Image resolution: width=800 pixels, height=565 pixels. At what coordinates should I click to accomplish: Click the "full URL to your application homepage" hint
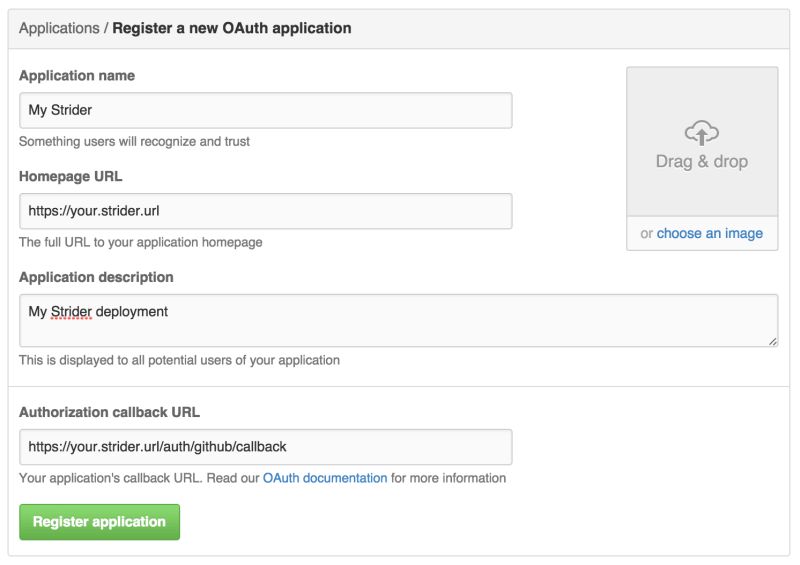pyautogui.click(x=141, y=242)
